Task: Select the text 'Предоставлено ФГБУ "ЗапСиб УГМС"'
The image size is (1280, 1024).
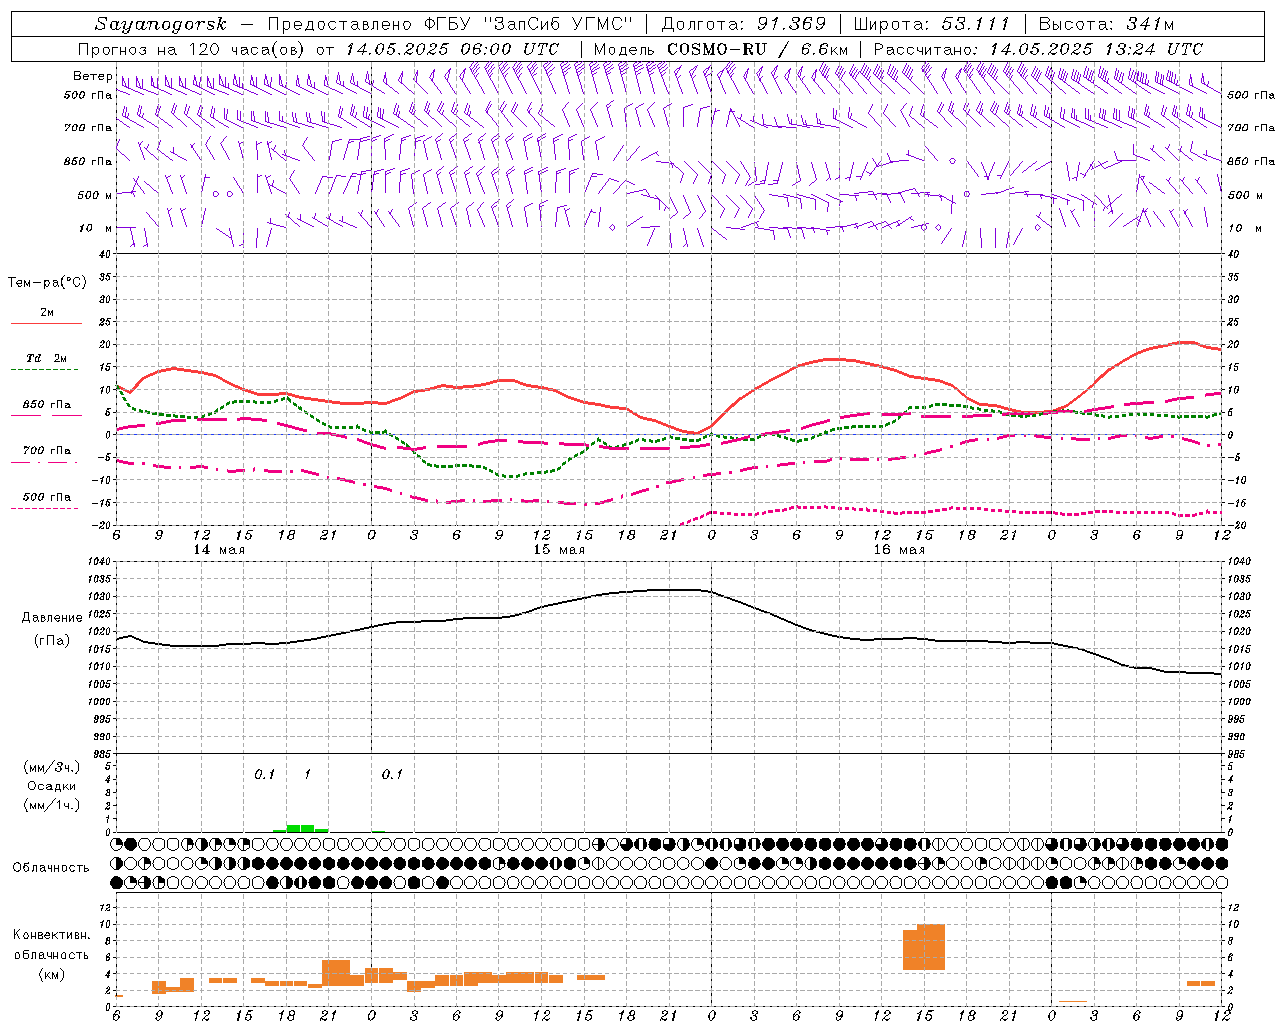Action: [x=450, y=24]
